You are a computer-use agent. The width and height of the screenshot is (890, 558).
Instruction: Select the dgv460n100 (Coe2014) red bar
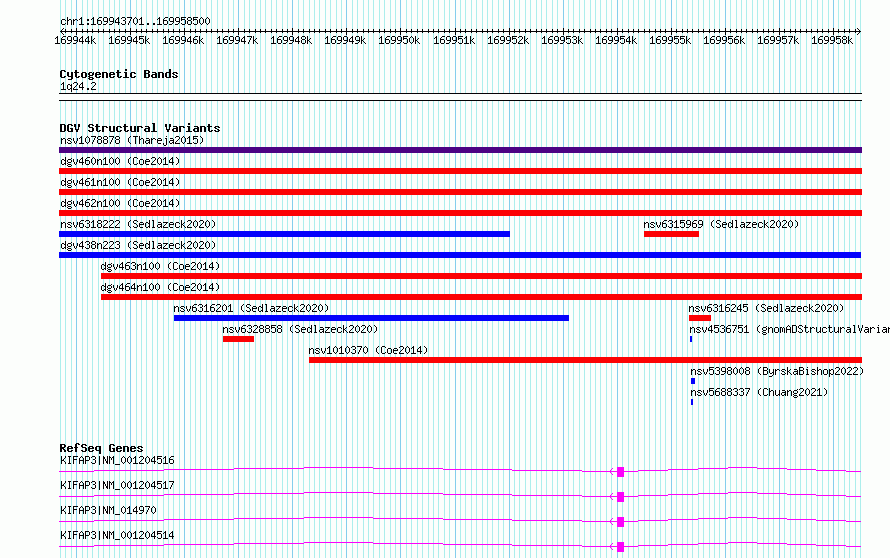tap(460, 171)
